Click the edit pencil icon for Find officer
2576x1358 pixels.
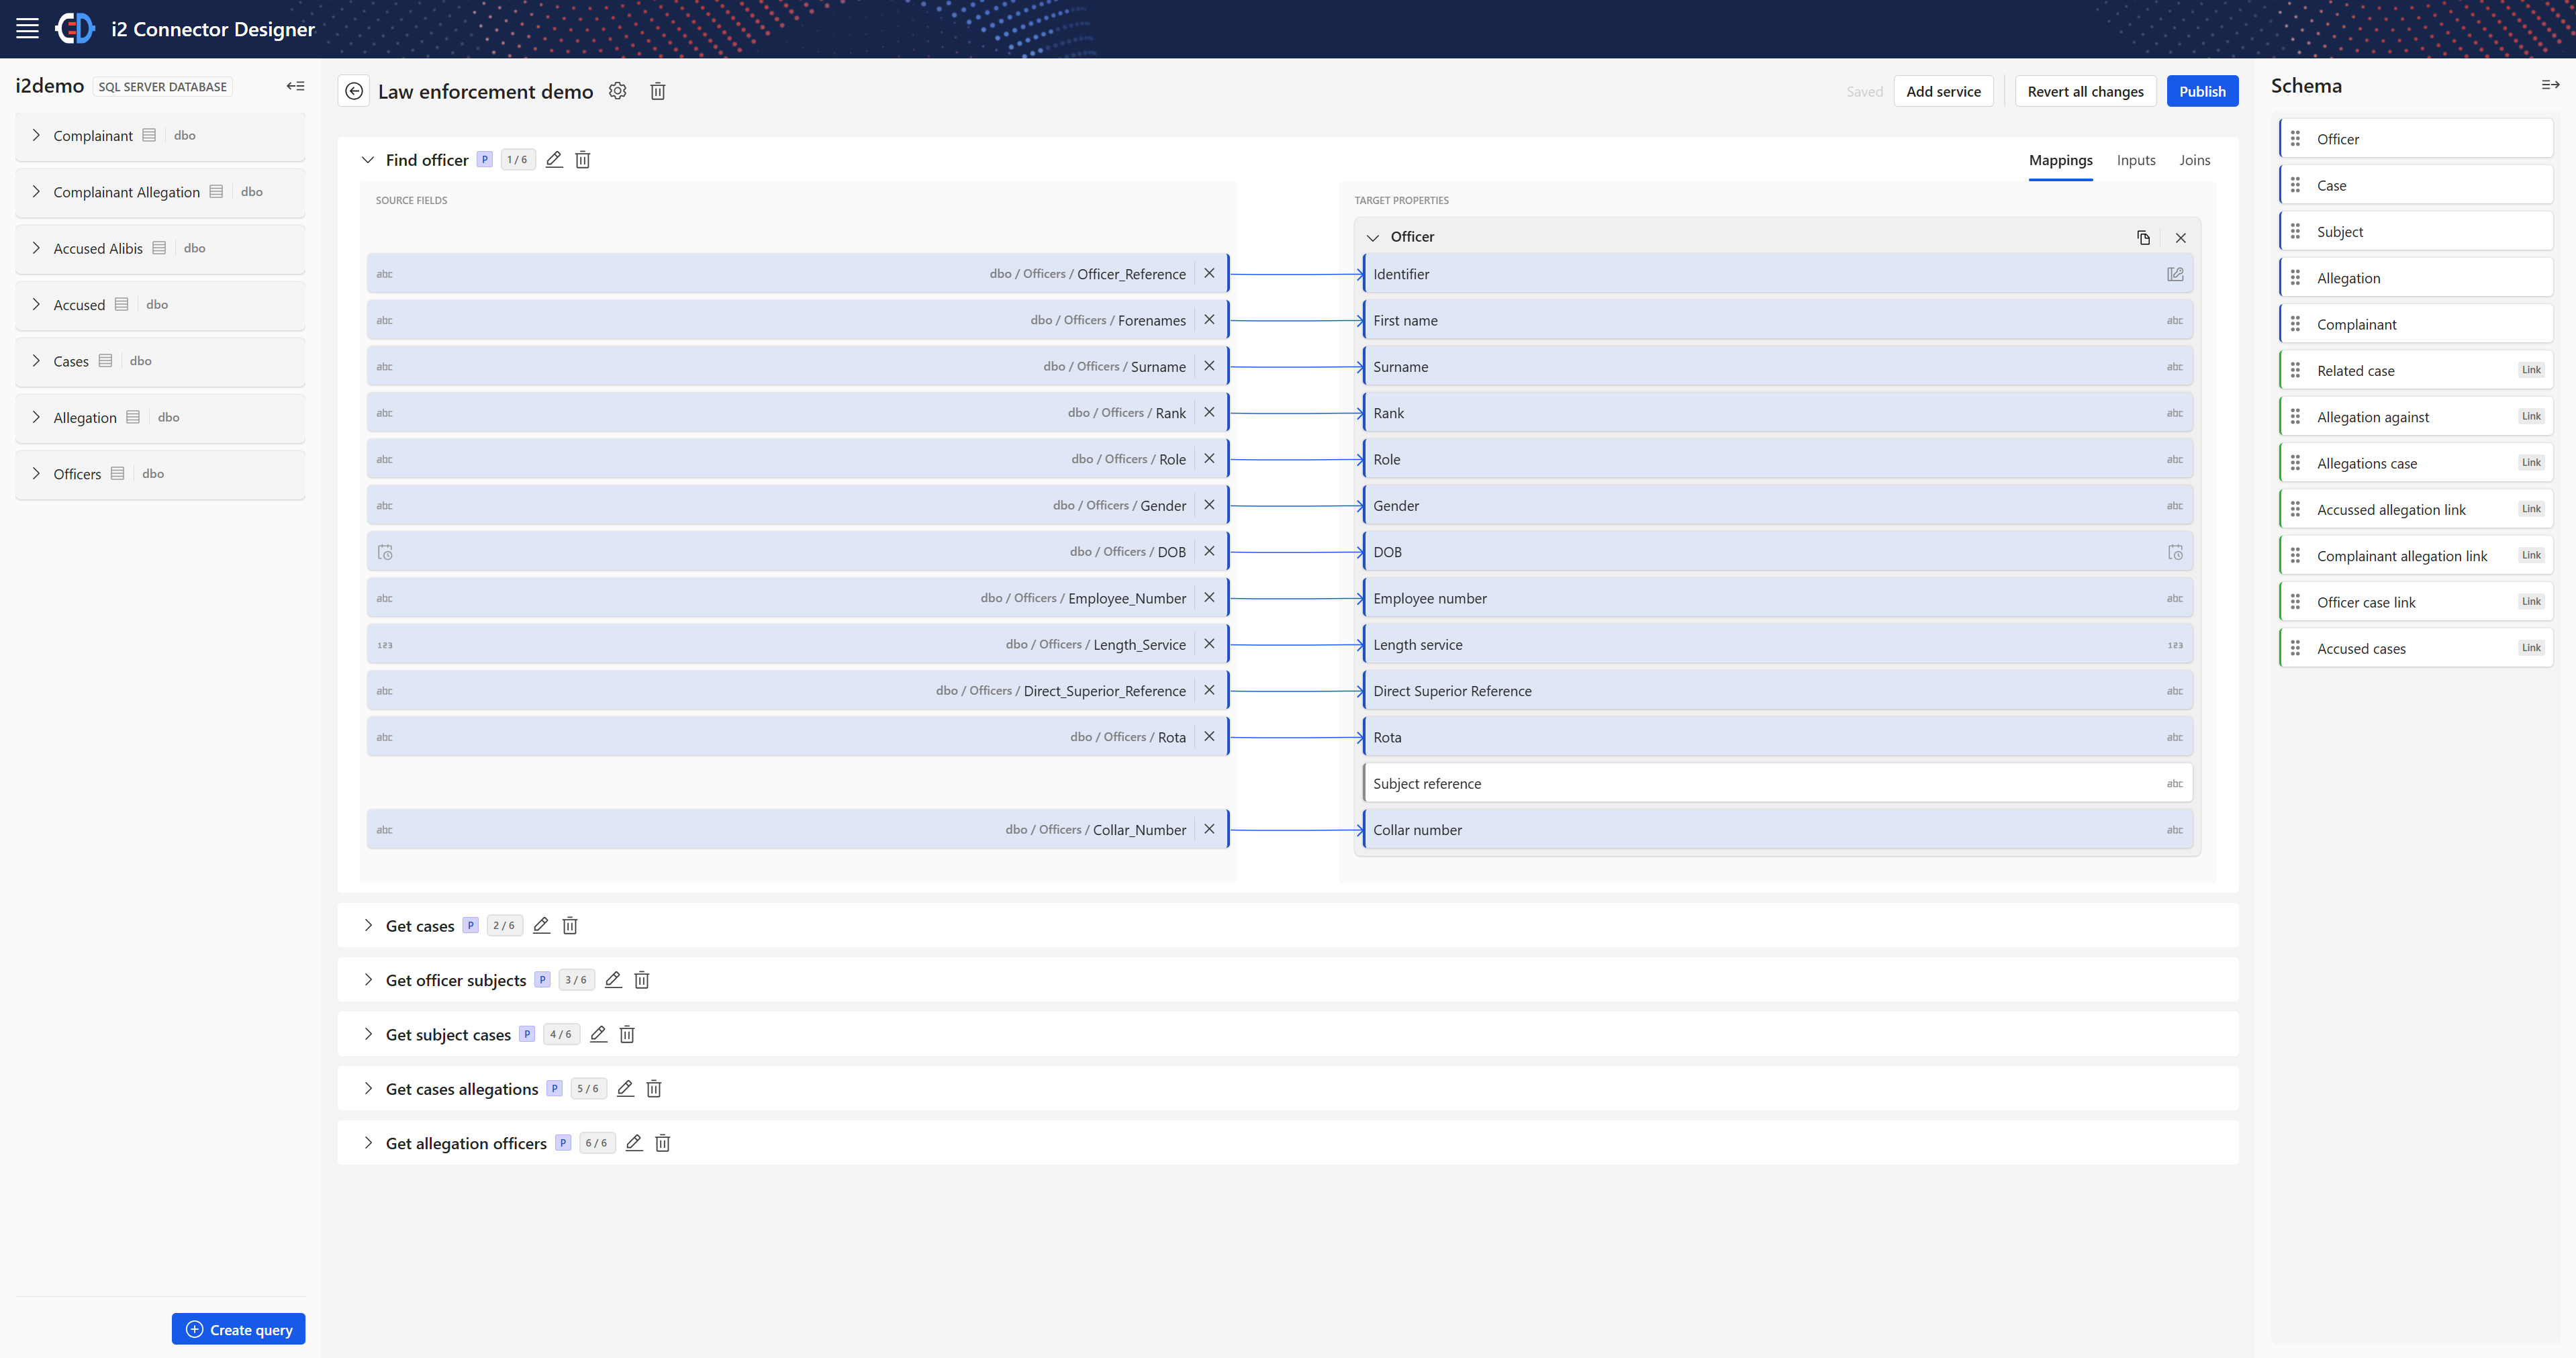(x=554, y=160)
